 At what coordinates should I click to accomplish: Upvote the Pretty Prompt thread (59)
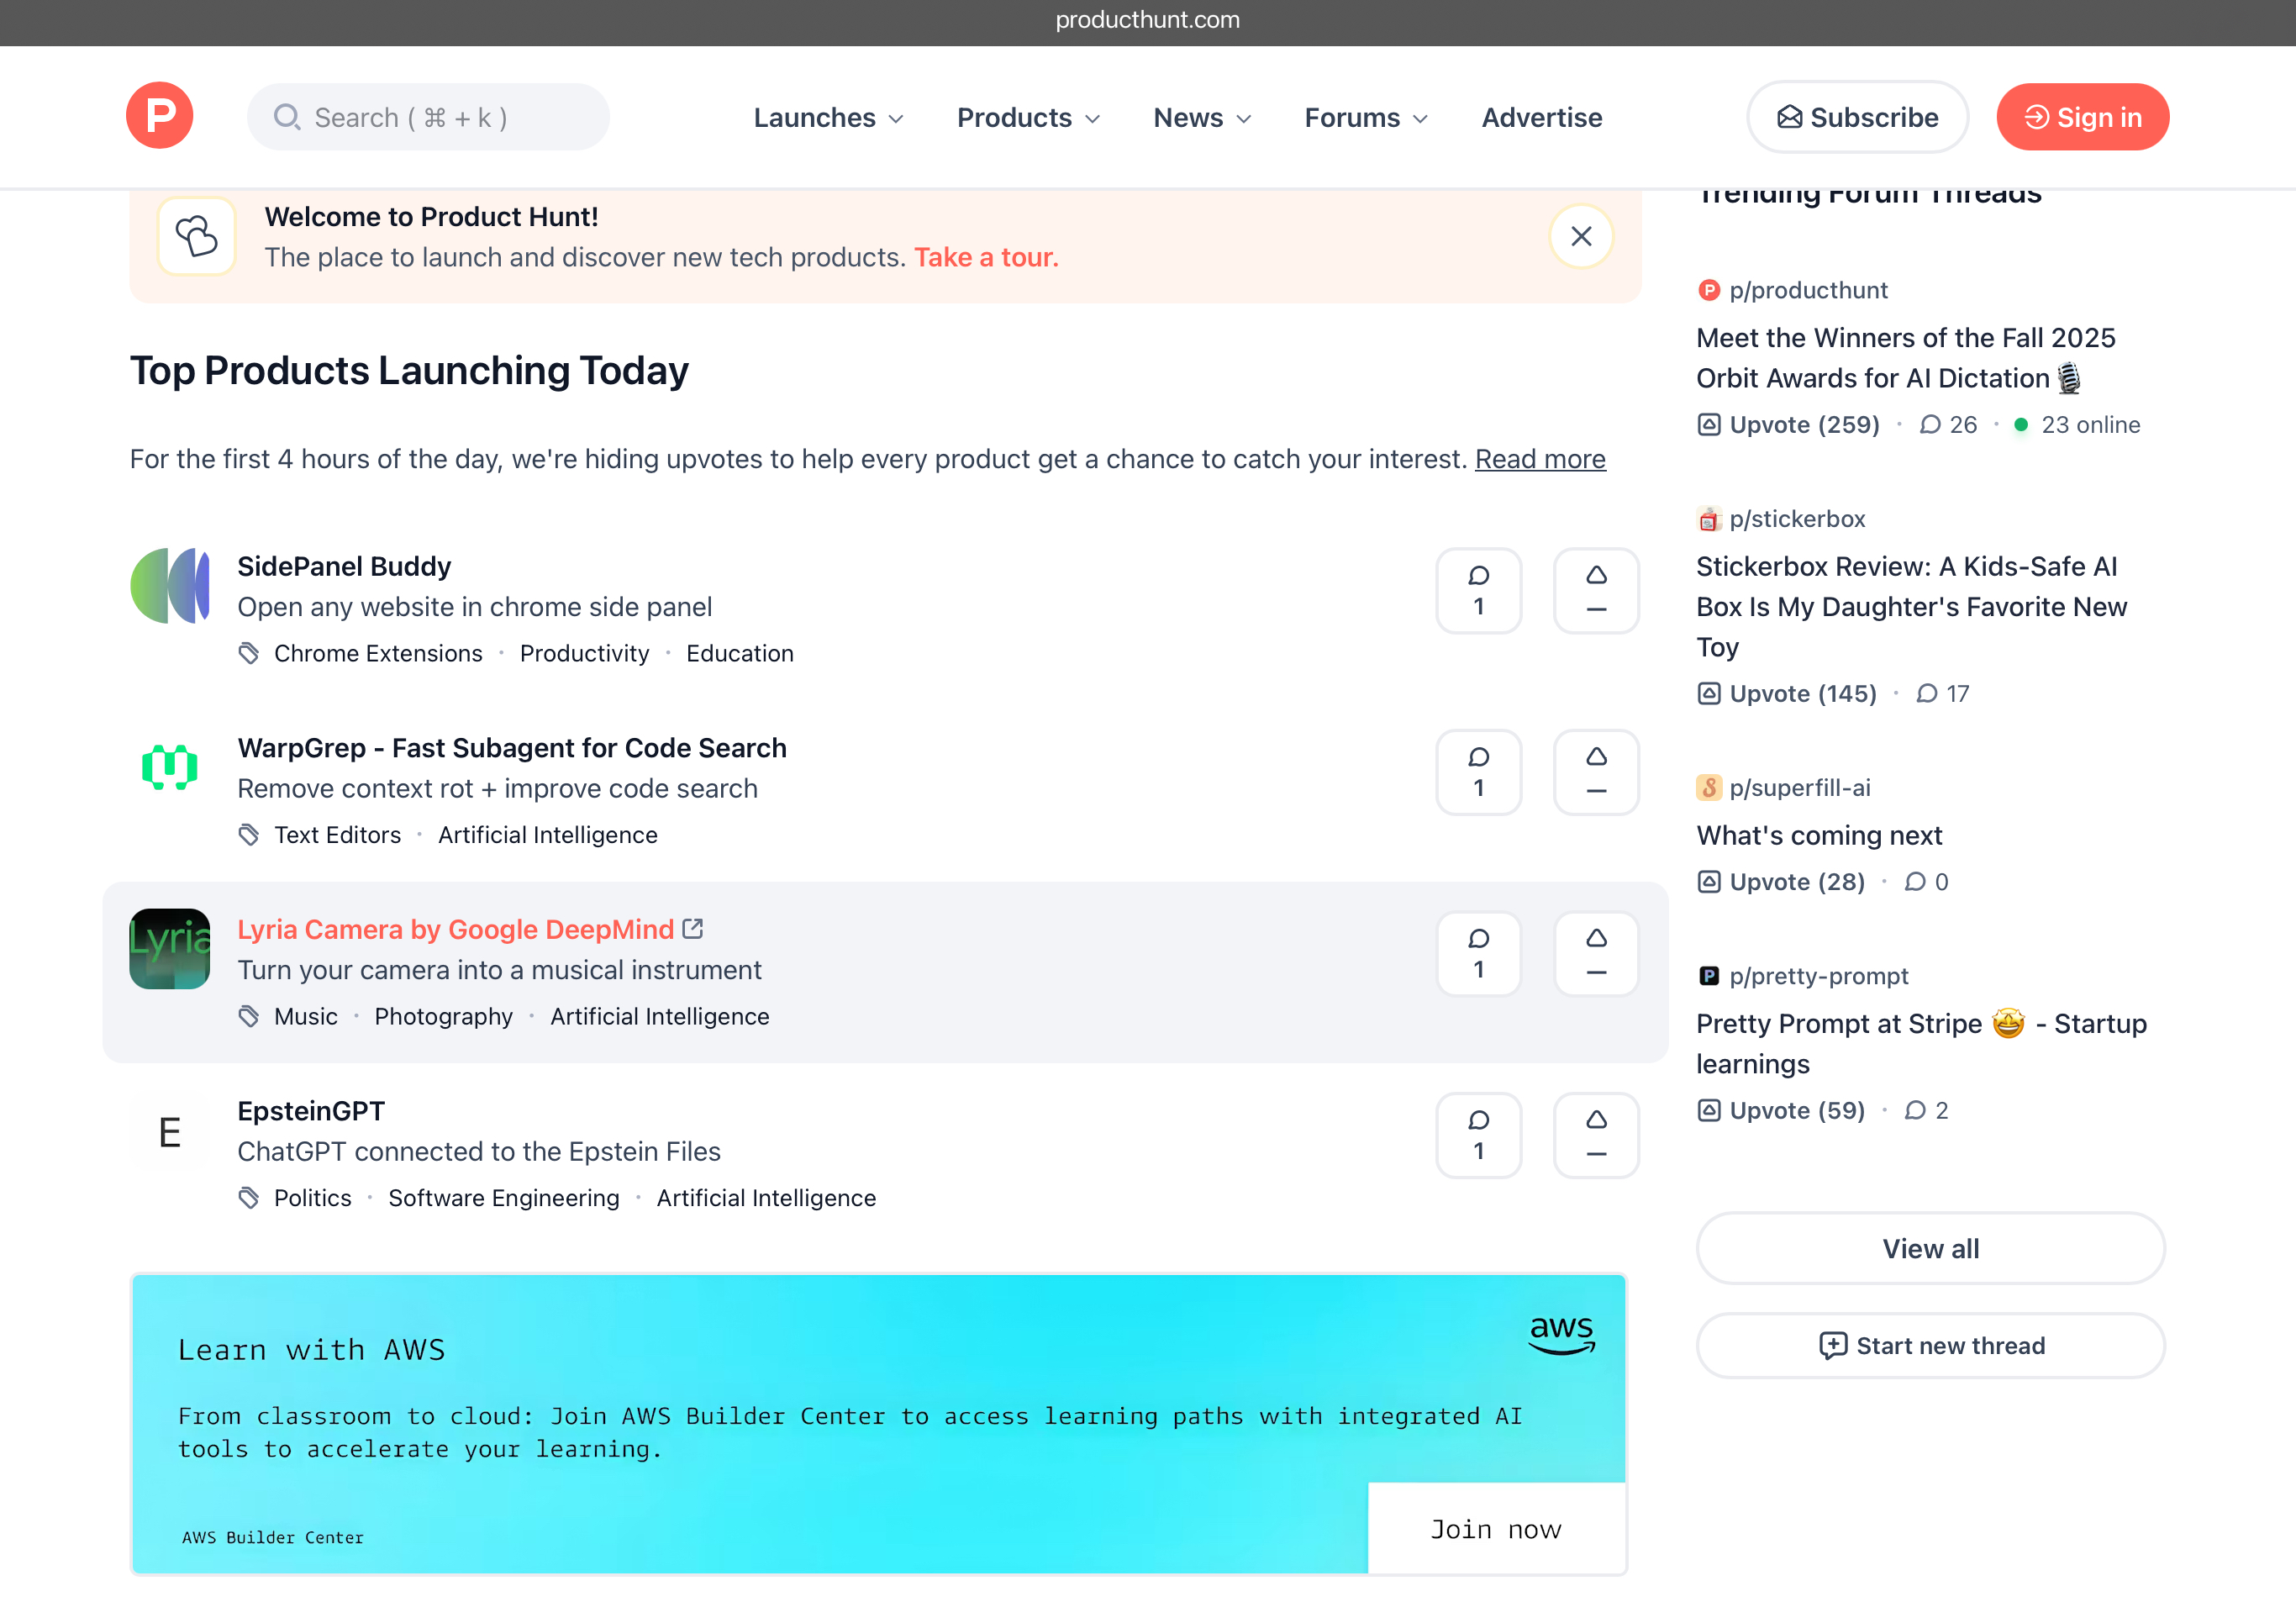click(x=1781, y=1111)
